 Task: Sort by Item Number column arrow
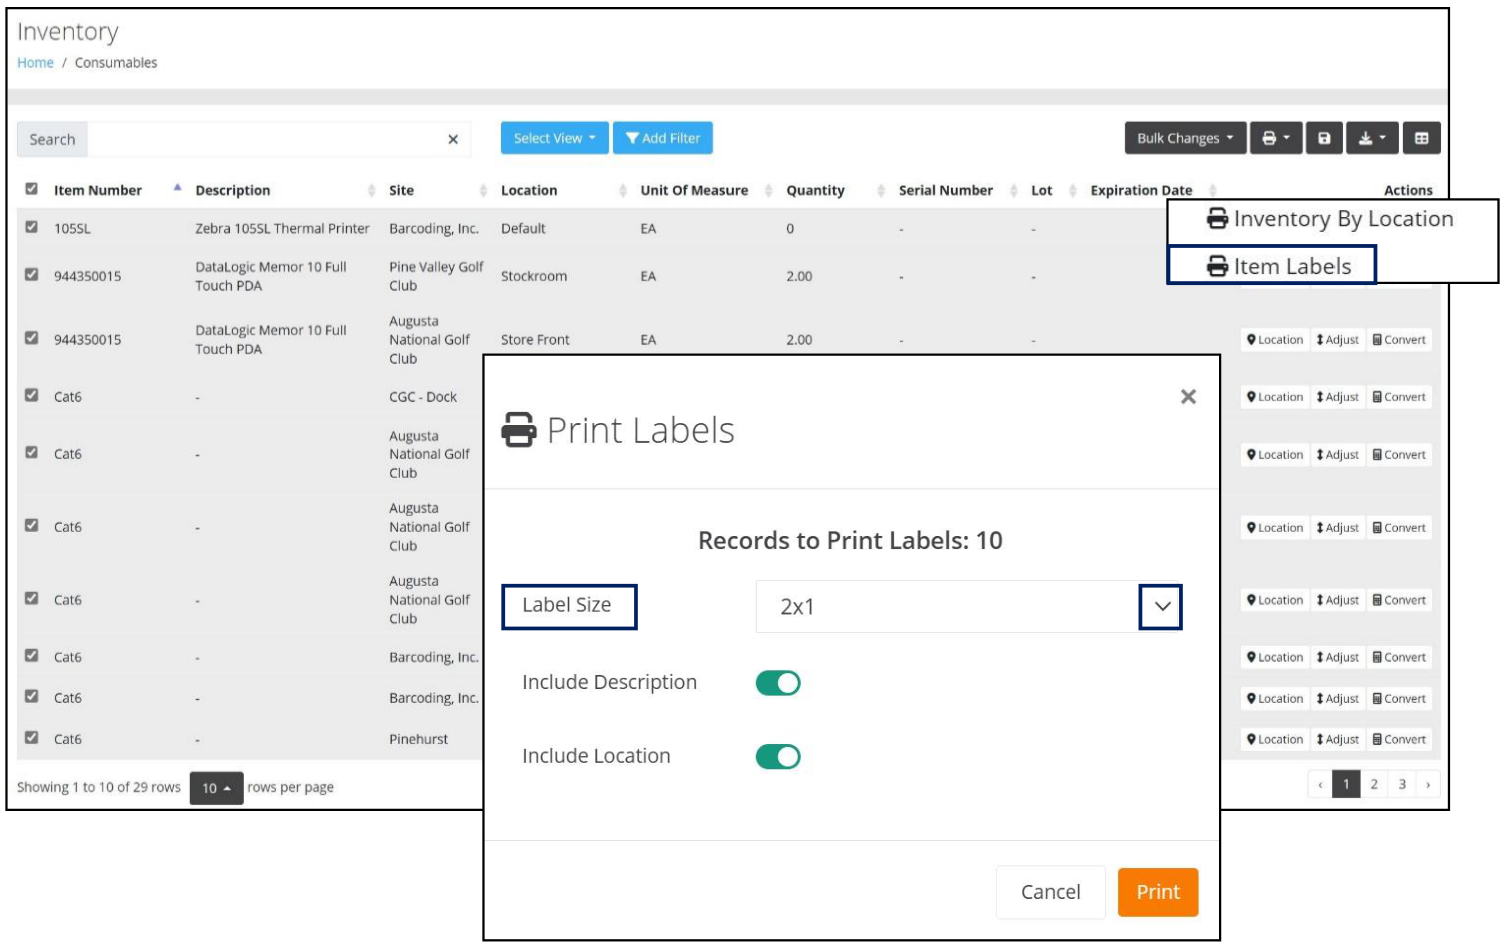(x=177, y=188)
